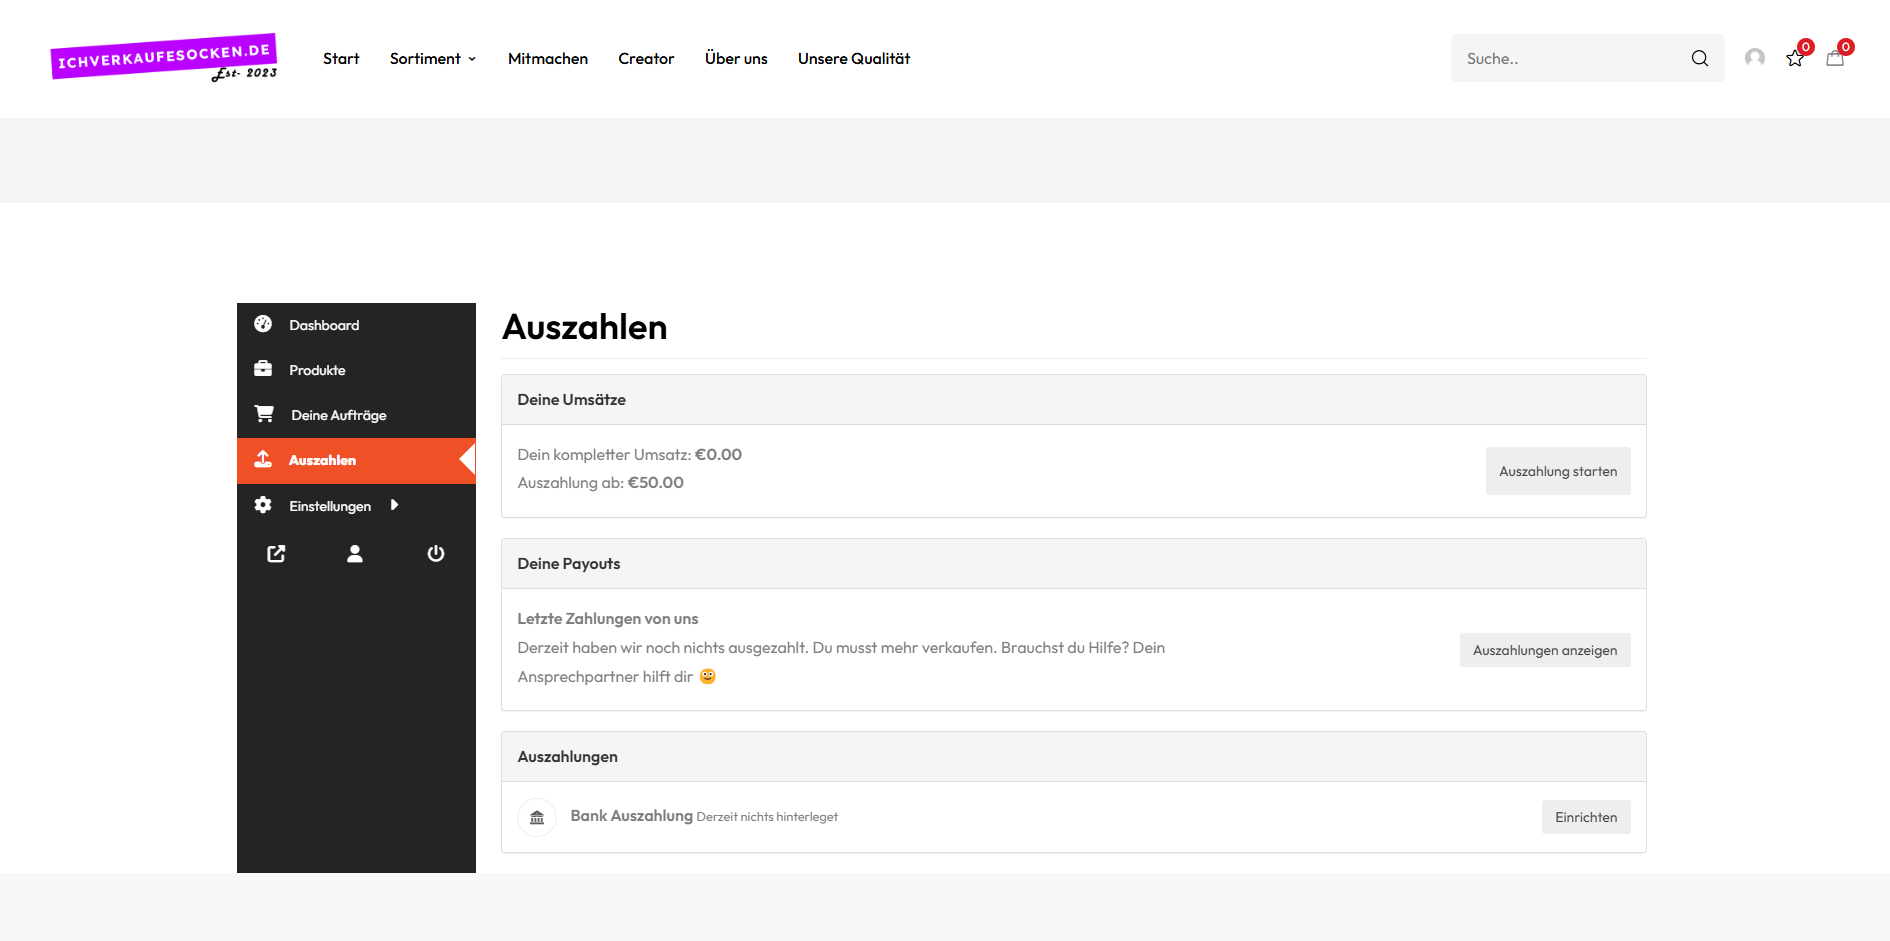Viewport: 1890px width, 941px height.
Task: Click into the Suche search field
Action: point(1570,59)
